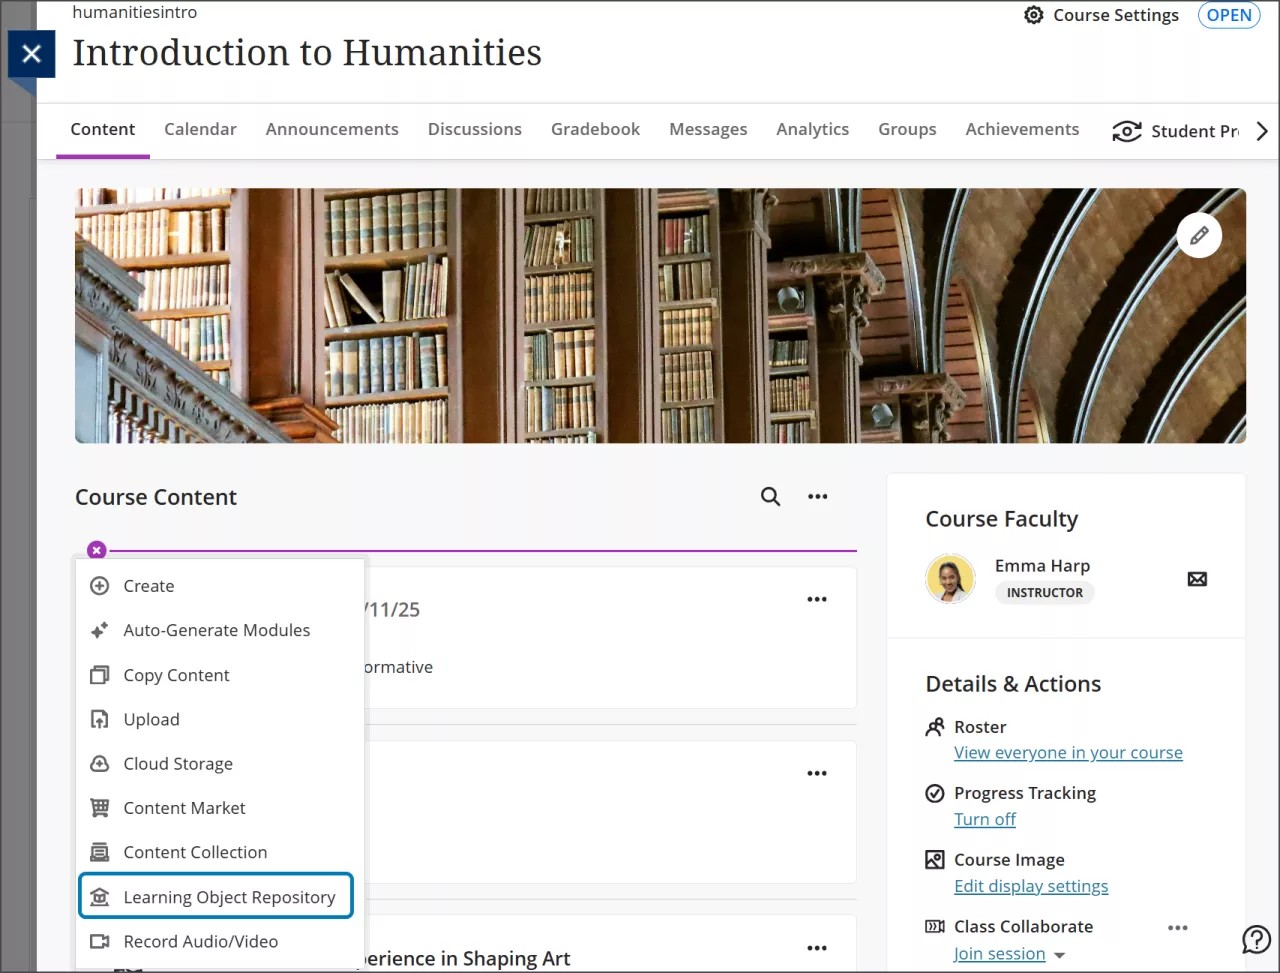Open the Analytics tab
The width and height of the screenshot is (1280, 973).
coord(812,128)
